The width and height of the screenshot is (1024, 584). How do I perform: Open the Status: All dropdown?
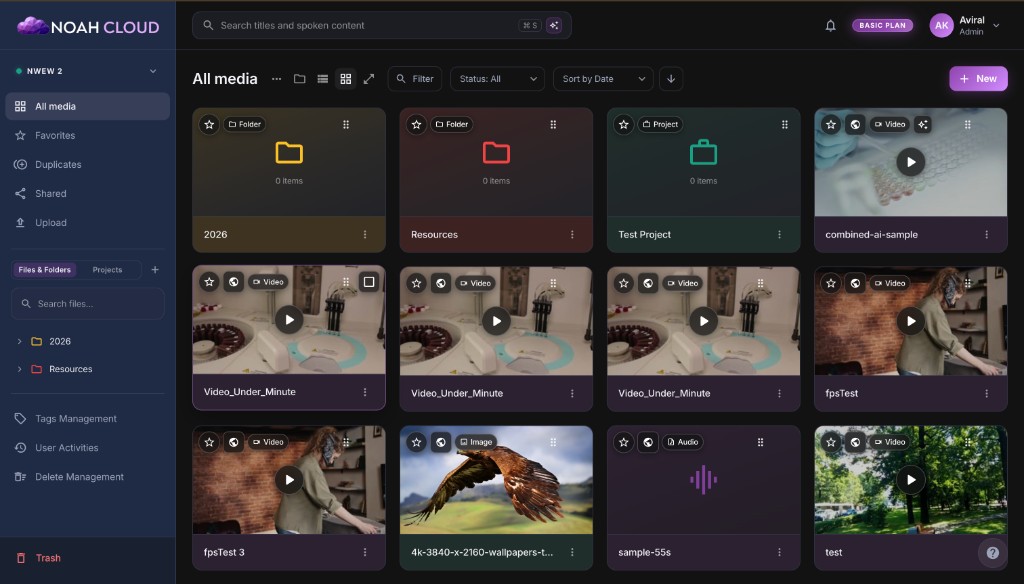pyautogui.click(x=497, y=79)
